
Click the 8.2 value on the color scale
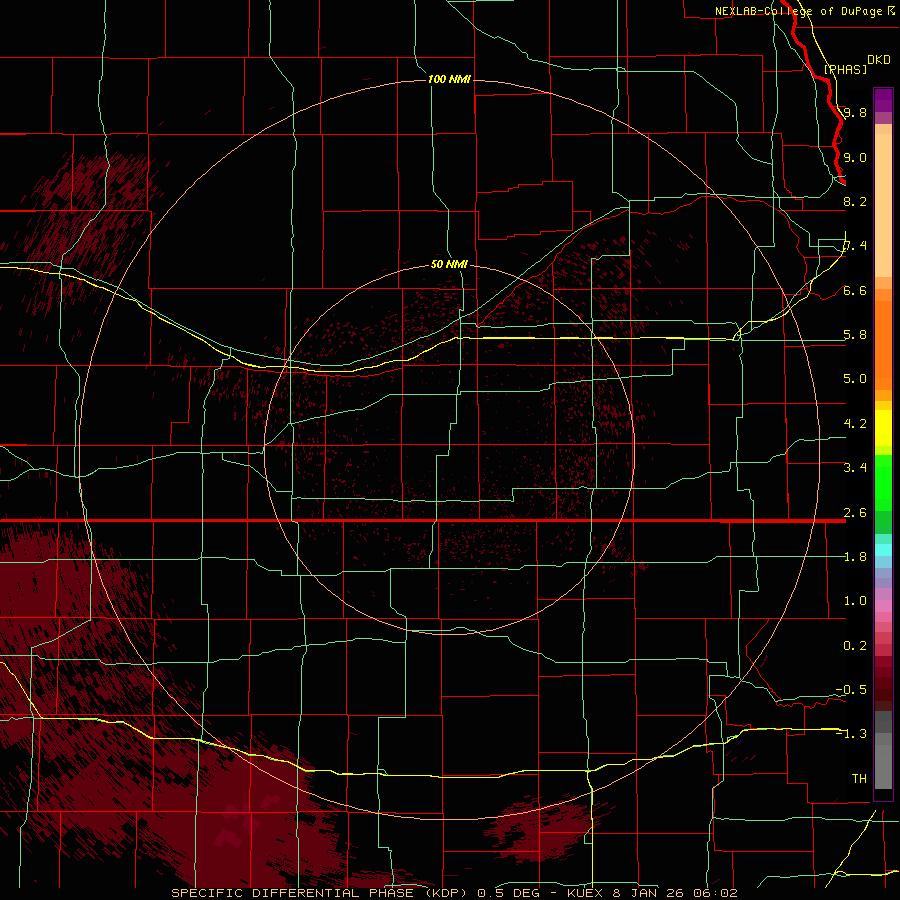[x=855, y=201]
